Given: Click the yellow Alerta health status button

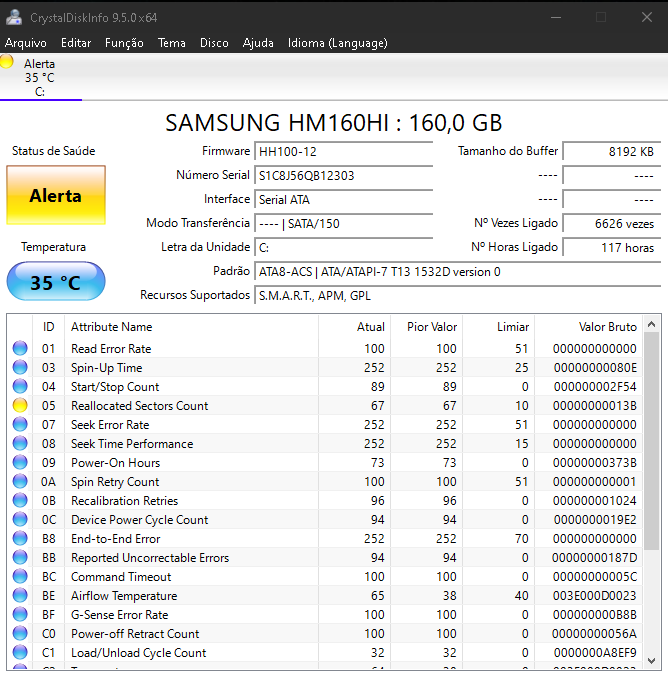Looking at the screenshot, I should point(56,195).
